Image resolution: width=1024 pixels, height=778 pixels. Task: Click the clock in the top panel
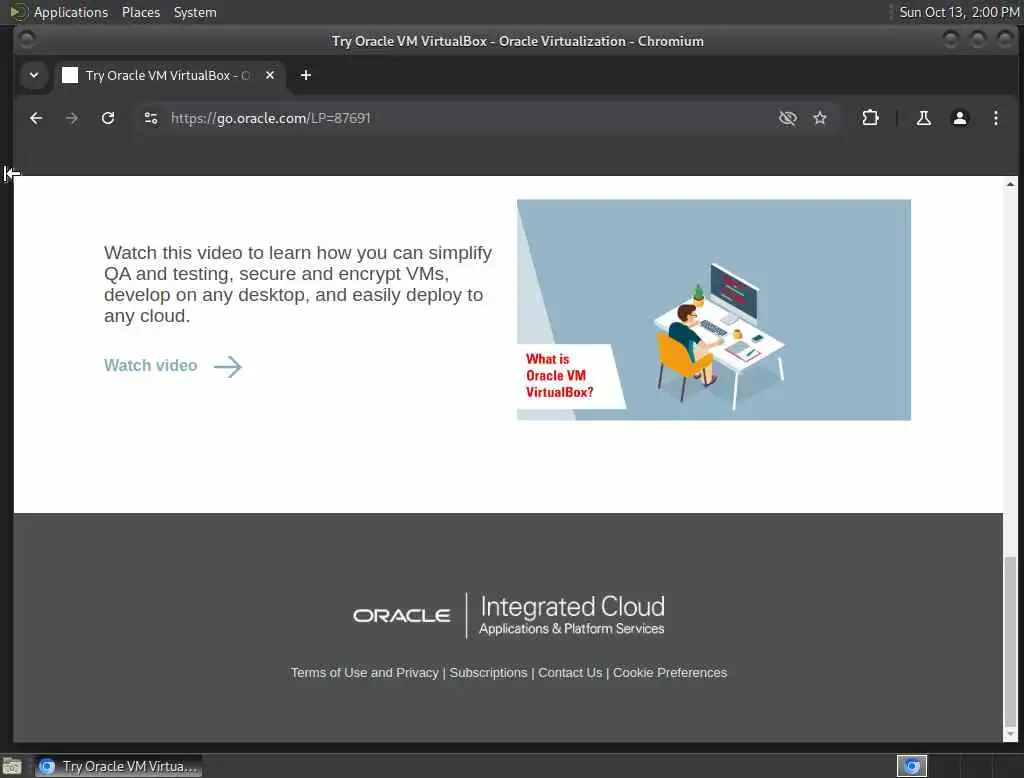coord(959,12)
